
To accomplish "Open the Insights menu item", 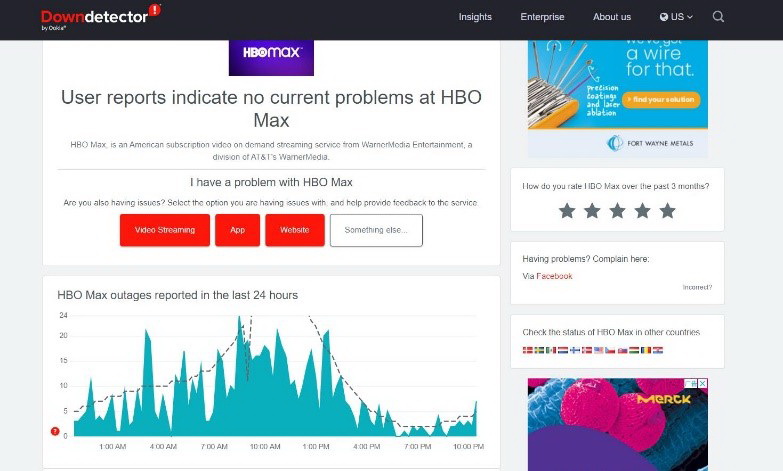I will click(x=475, y=17).
